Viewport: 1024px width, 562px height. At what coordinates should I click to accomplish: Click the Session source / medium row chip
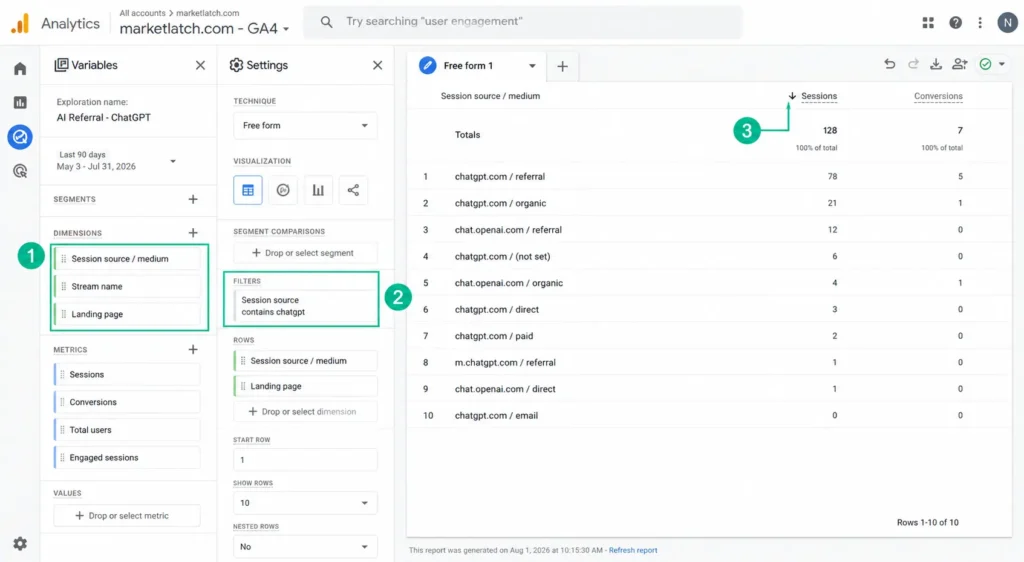(x=305, y=361)
